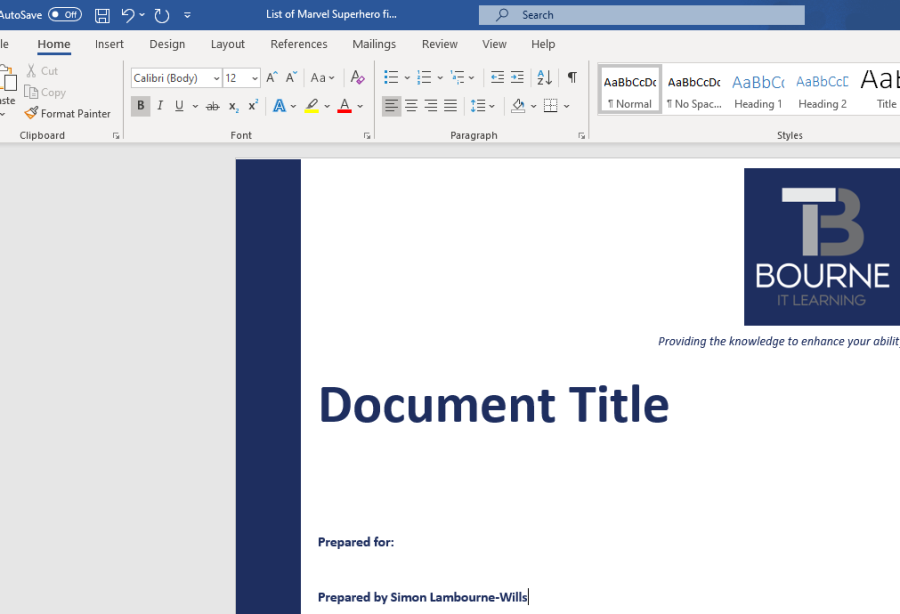The height and width of the screenshot is (614, 900).
Task: Apply the Heading 1 style
Action: pyautogui.click(x=758, y=90)
